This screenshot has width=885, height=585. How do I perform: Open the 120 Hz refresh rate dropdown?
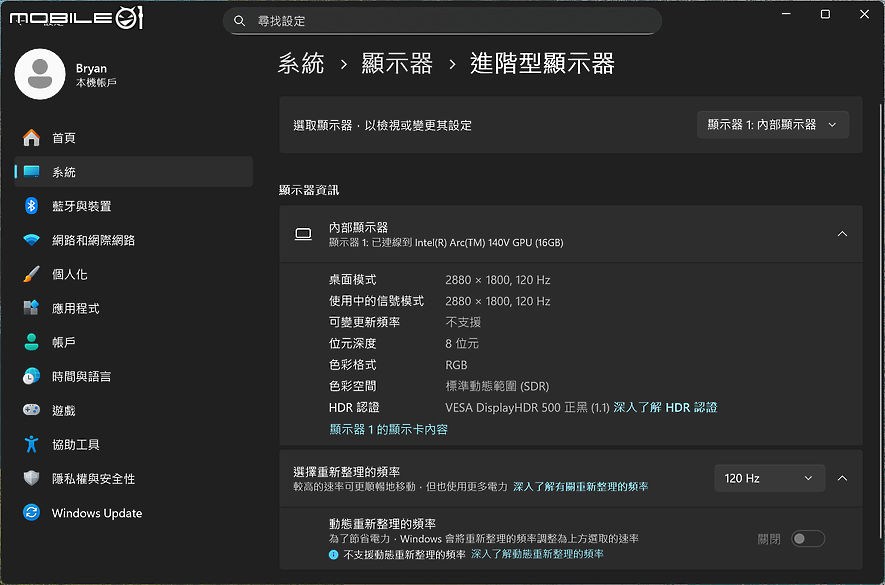[769, 478]
